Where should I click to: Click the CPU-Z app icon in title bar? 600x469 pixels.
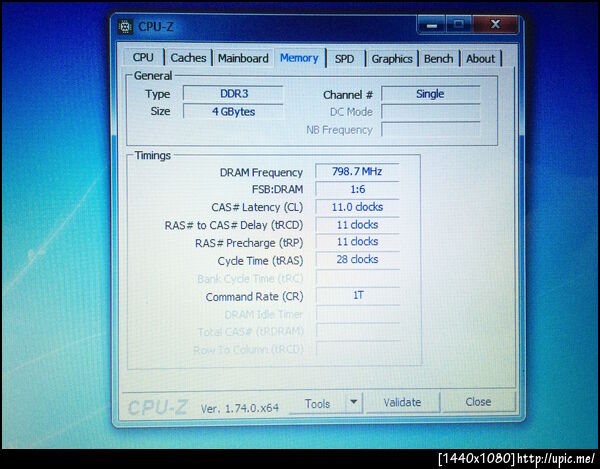coord(126,26)
